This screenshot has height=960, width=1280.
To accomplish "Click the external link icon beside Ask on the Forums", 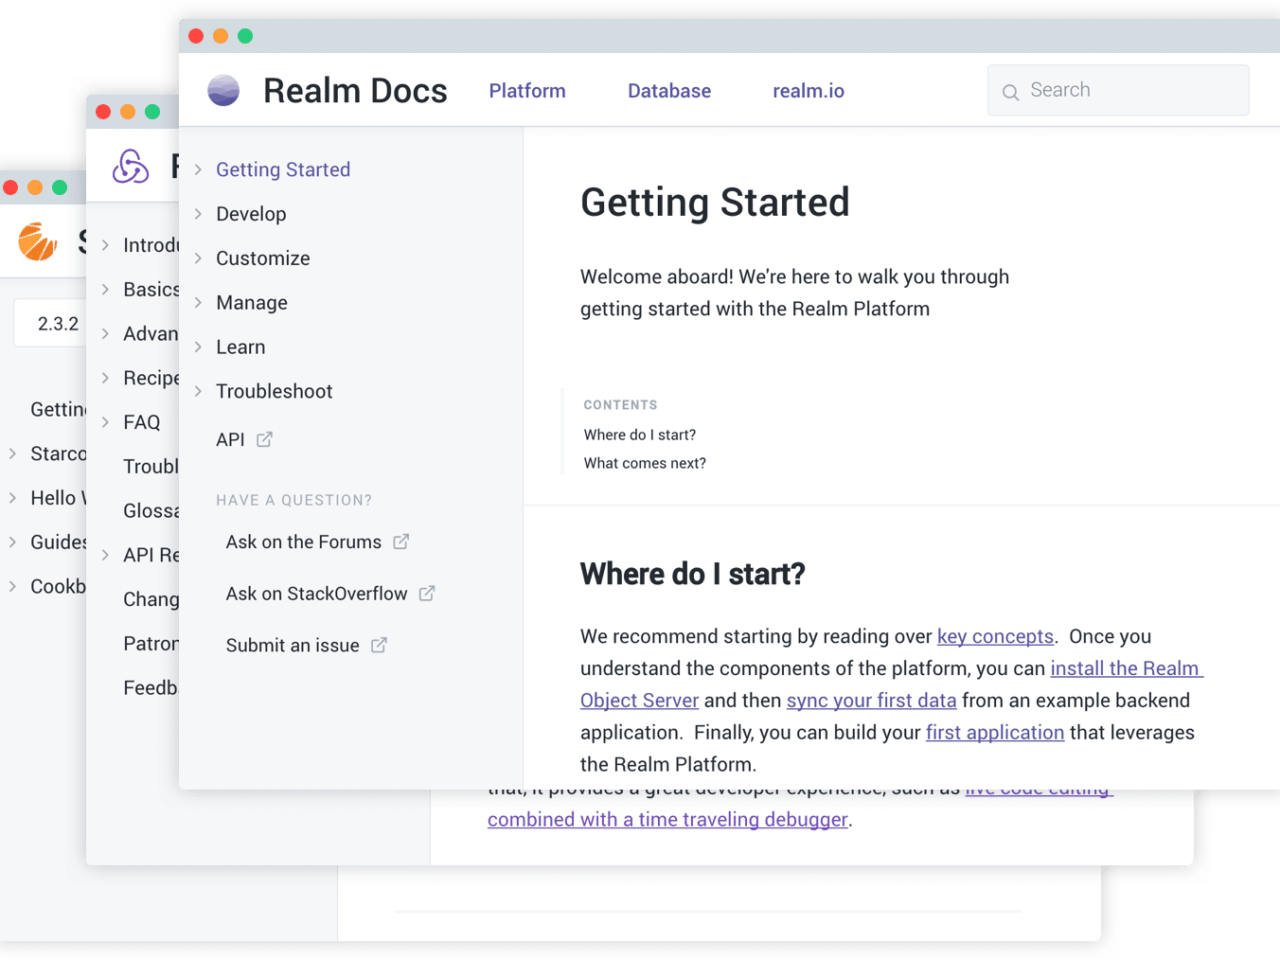I will (401, 541).
